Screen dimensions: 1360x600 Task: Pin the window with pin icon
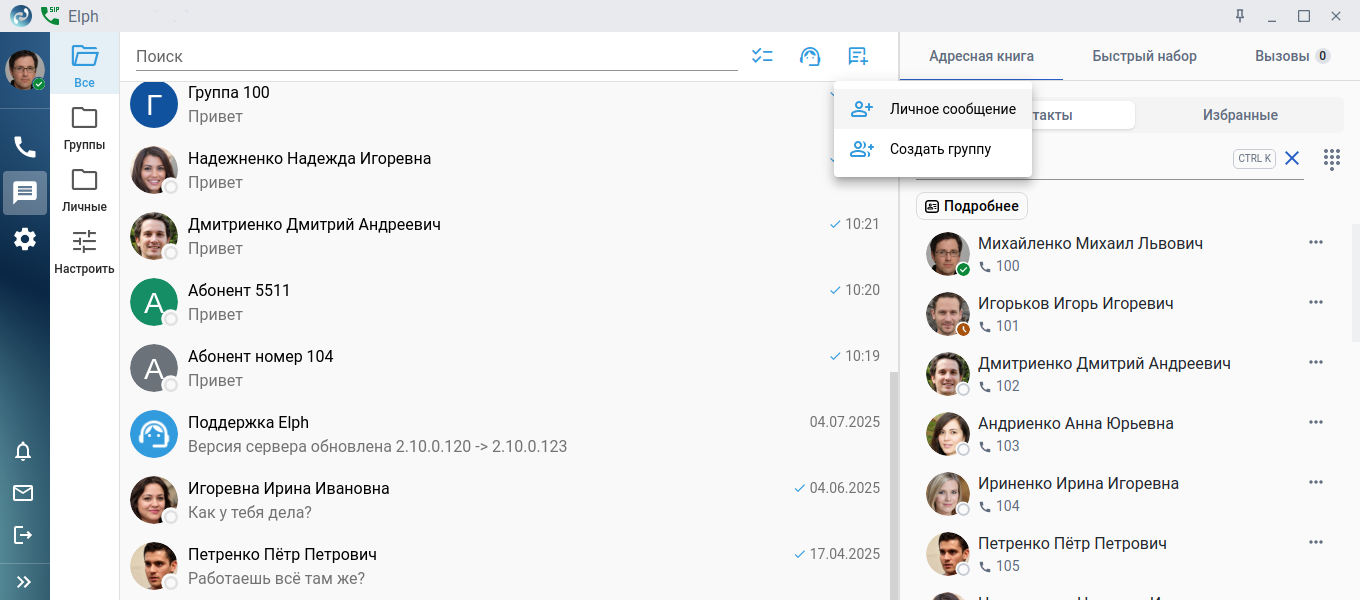(1240, 16)
